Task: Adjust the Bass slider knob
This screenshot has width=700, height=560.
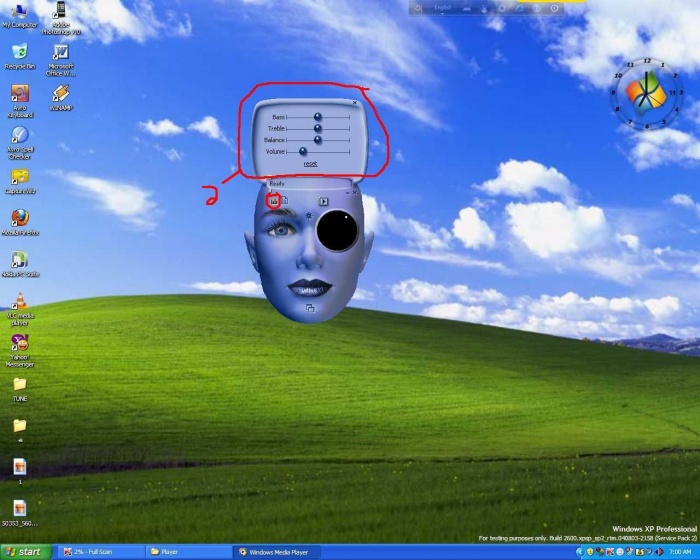Action: pyautogui.click(x=318, y=117)
